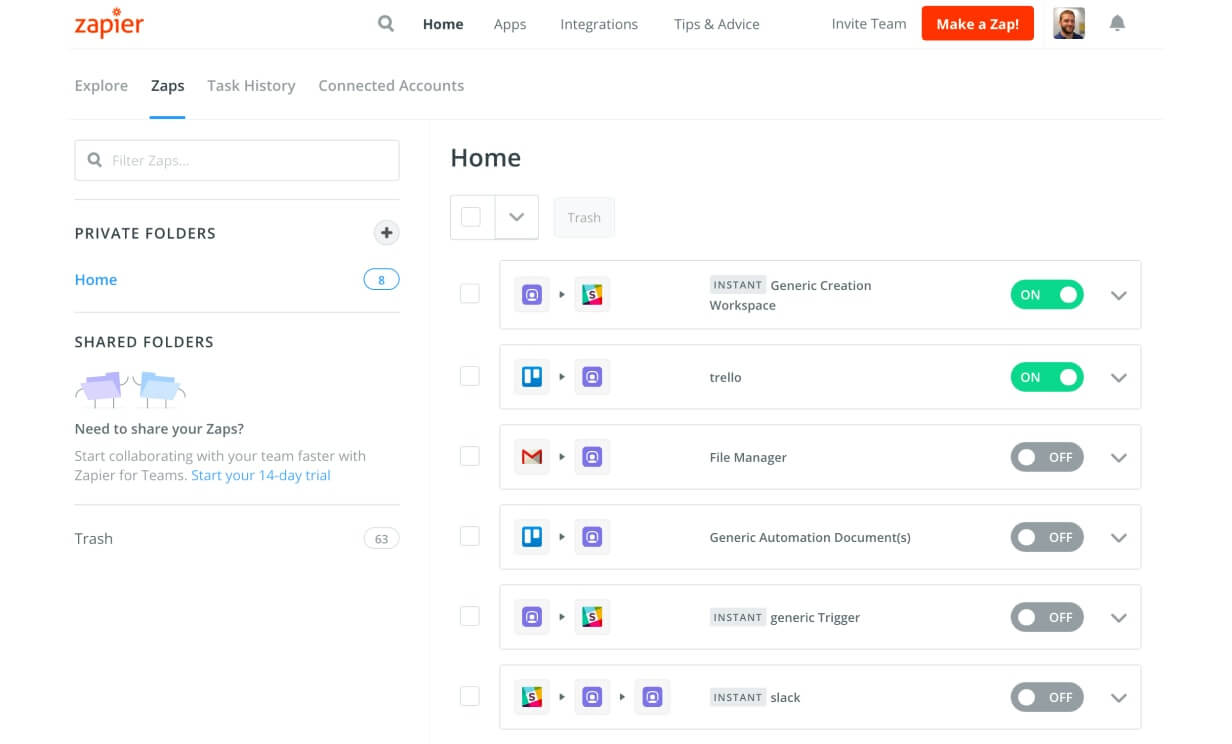Click Start your 14-day trial link
The height and width of the screenshot is (744, 1232).
pos(261,475)
